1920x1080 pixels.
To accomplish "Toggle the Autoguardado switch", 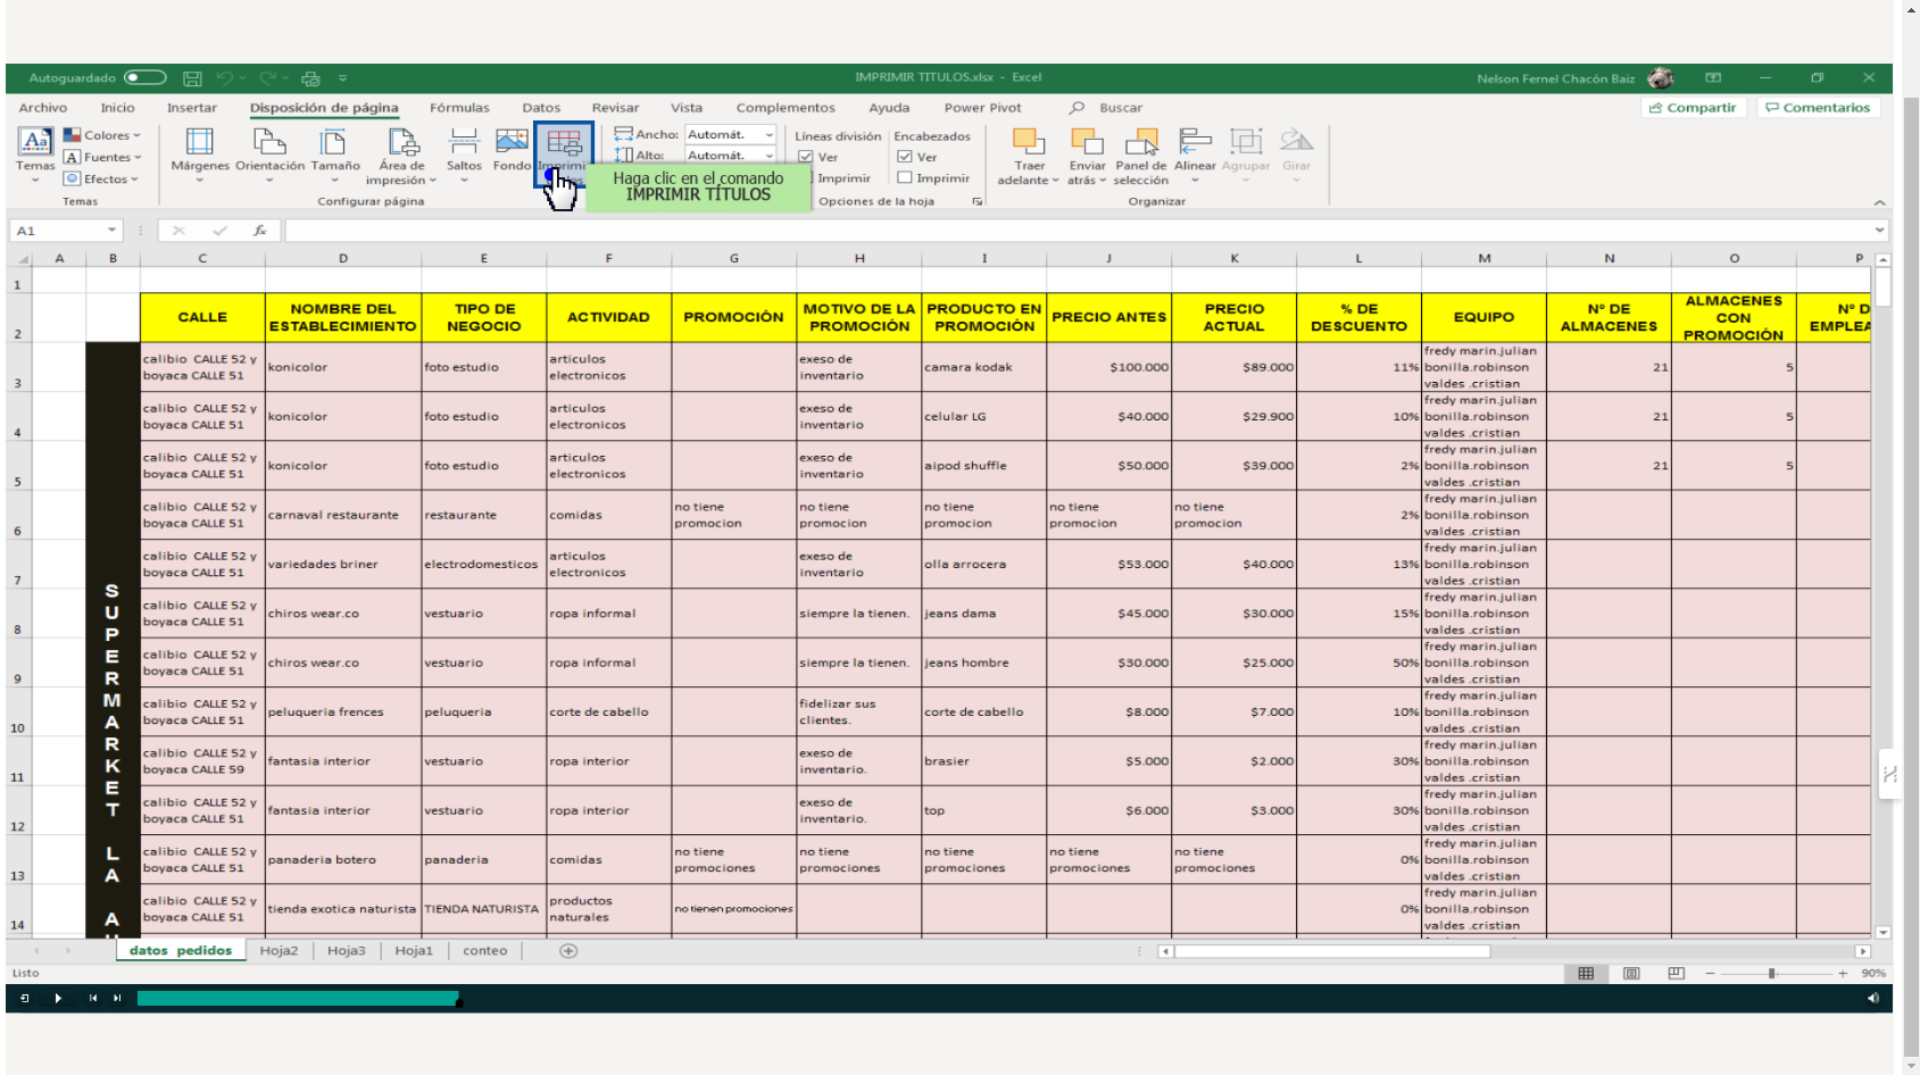I will pos(145,77).
